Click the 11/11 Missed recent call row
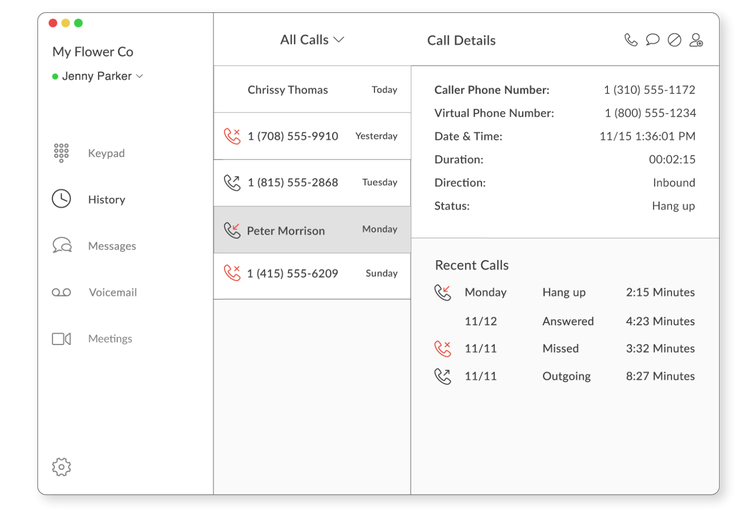Screen dimensions: 750x515 coord(564,349)
